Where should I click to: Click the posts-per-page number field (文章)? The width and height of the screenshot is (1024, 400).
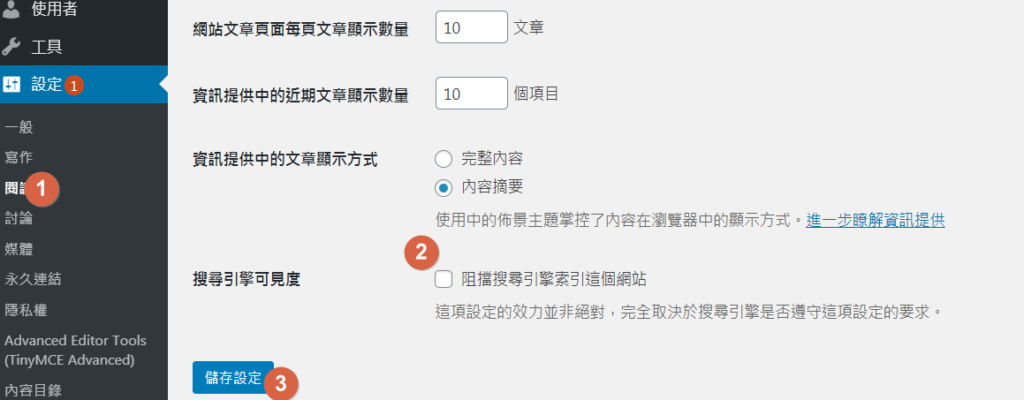tap(471, 28)
